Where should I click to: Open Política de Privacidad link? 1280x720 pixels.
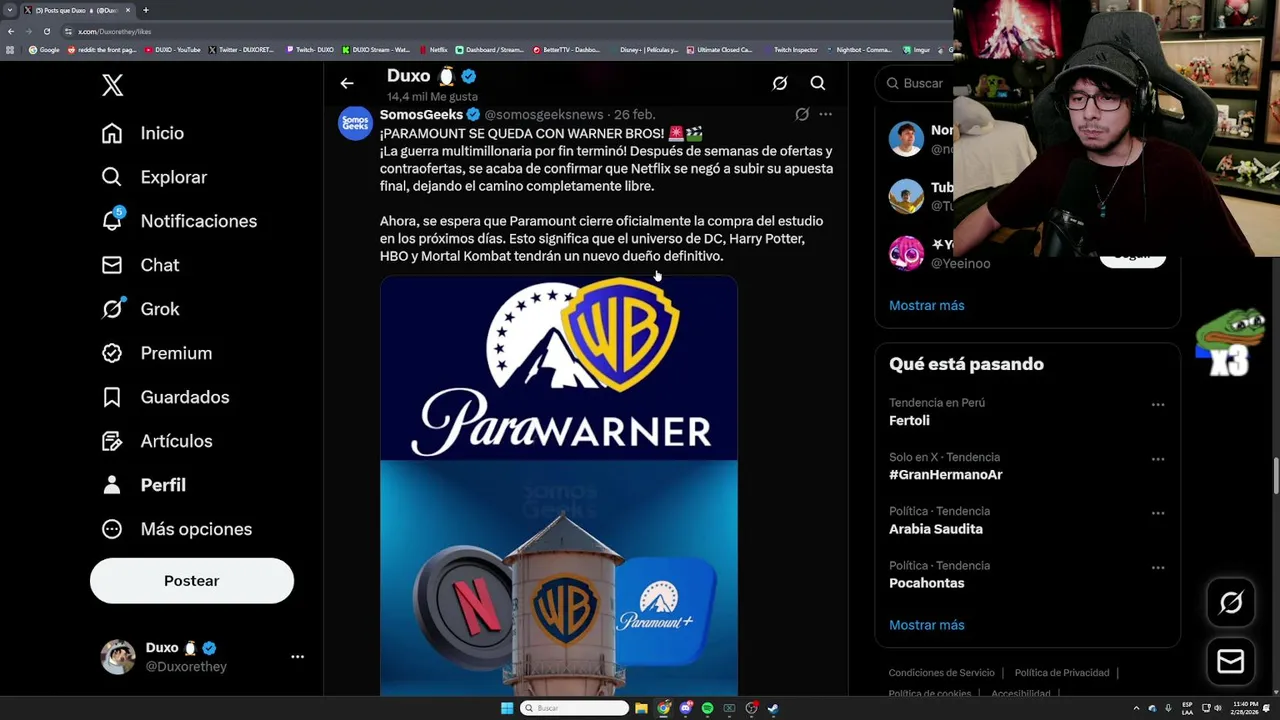(1062, 673)
